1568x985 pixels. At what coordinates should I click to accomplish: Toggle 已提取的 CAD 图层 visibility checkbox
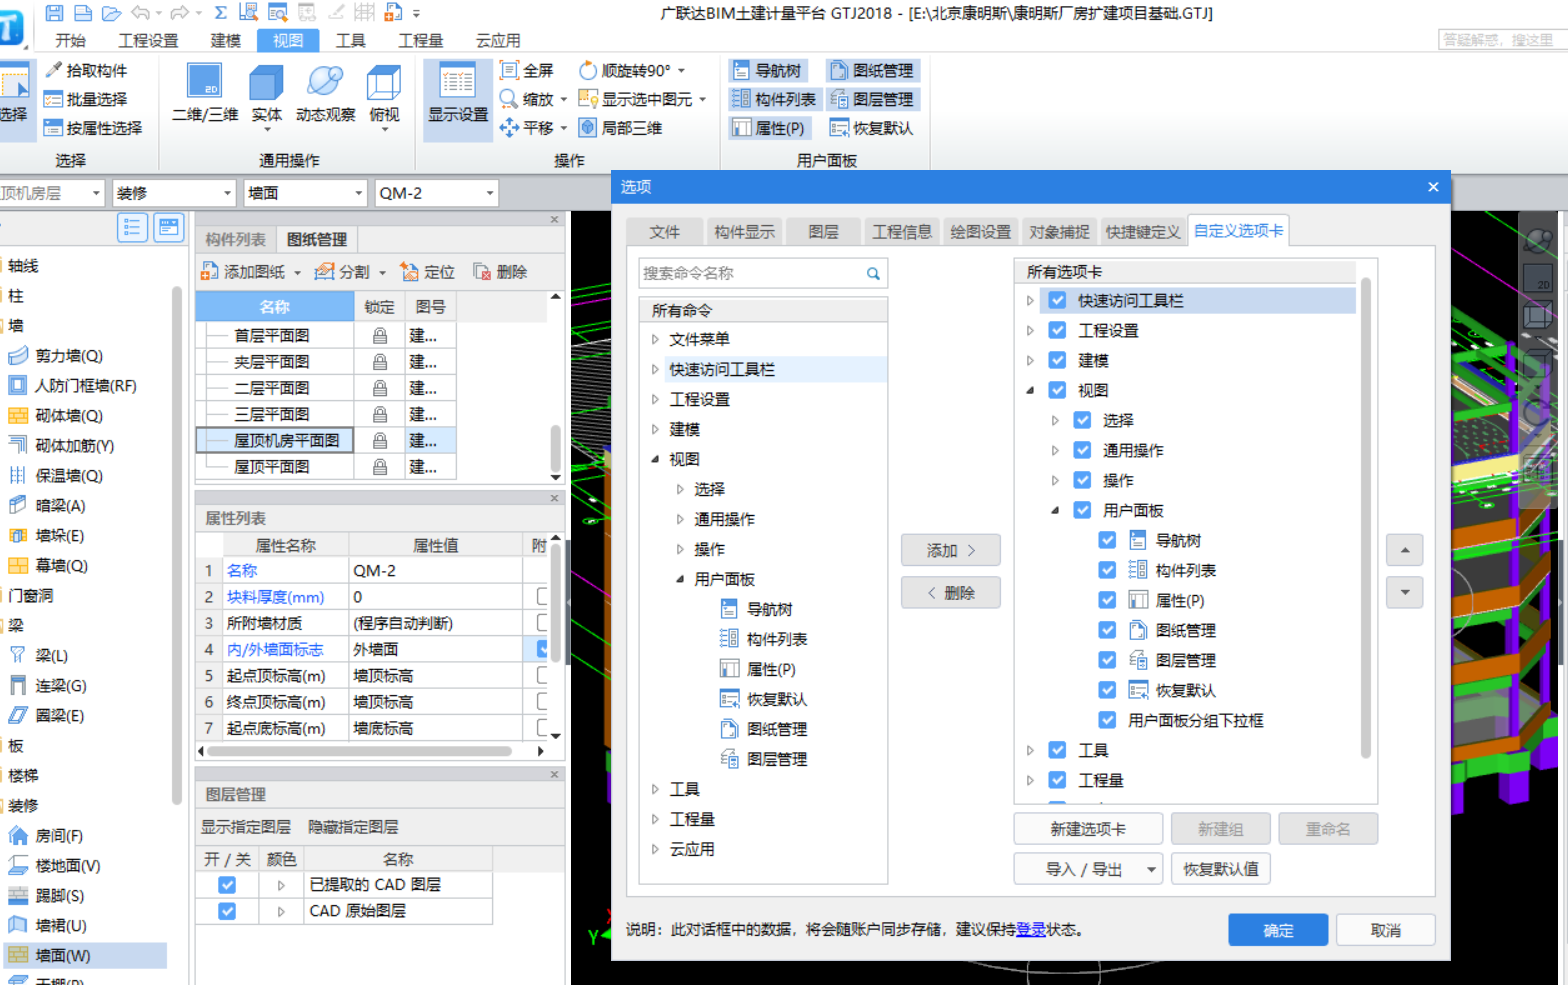[227, 885]
